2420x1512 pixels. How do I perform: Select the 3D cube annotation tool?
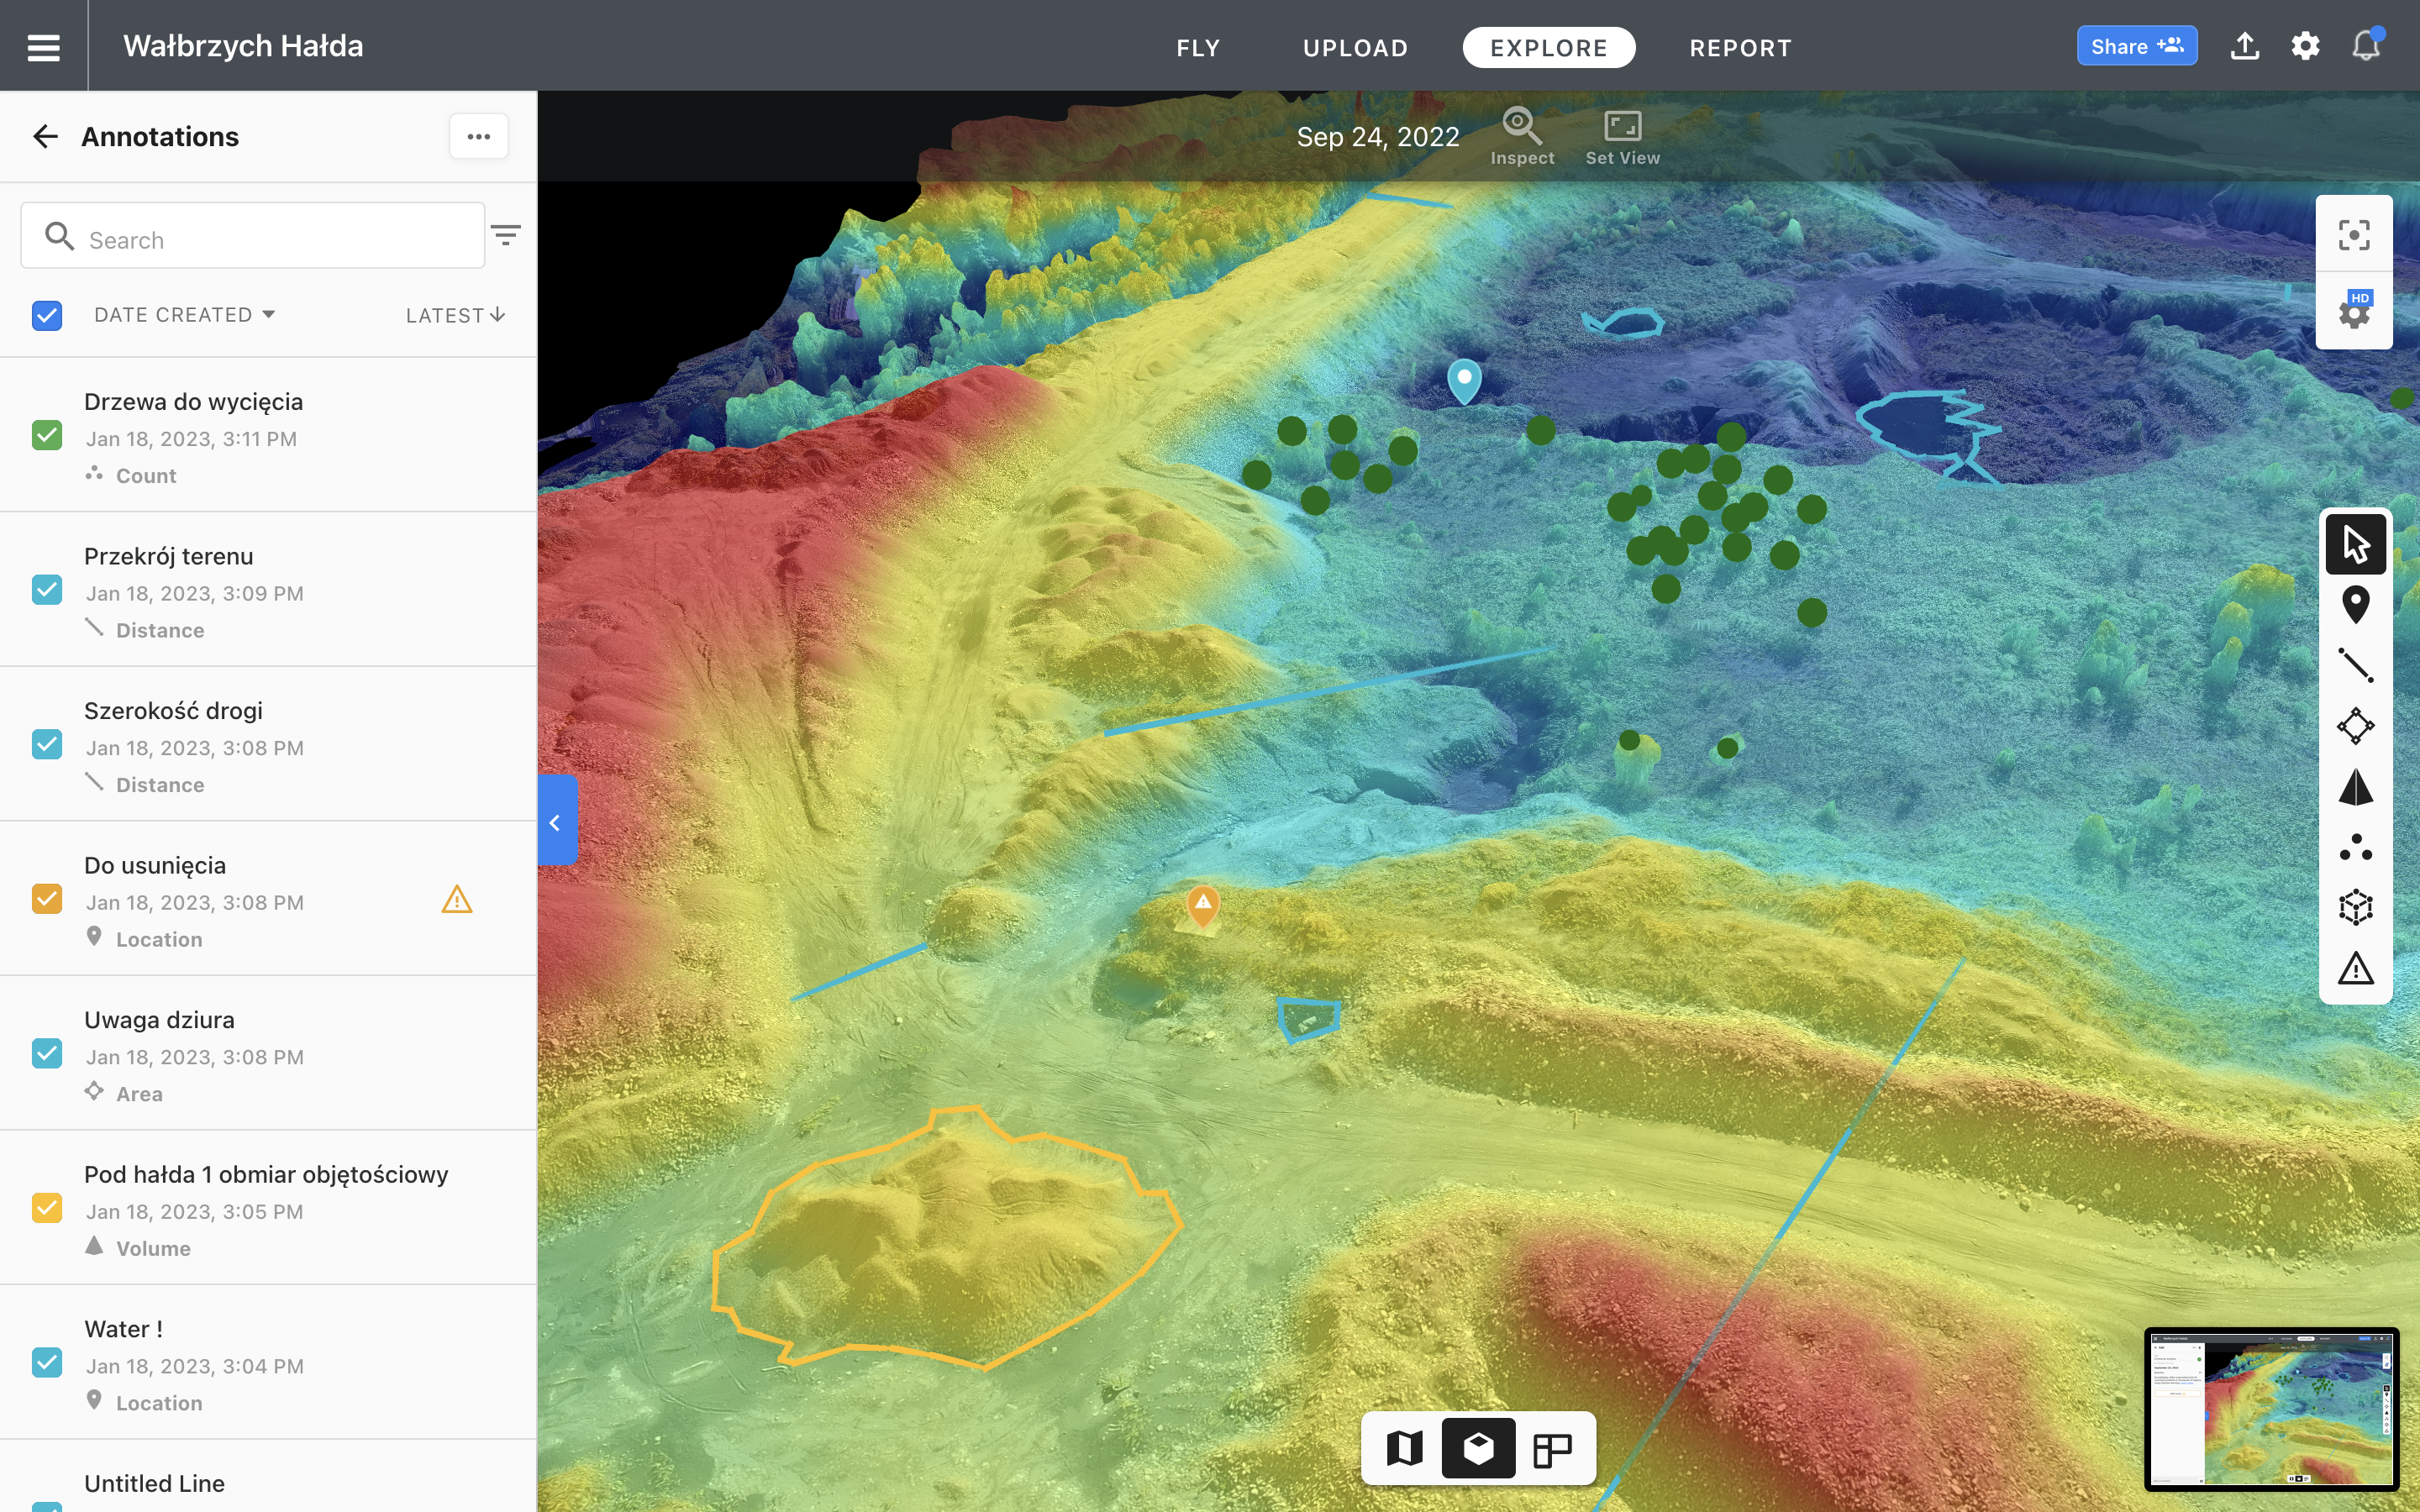pyautogui.click(x=2355, y=908)
